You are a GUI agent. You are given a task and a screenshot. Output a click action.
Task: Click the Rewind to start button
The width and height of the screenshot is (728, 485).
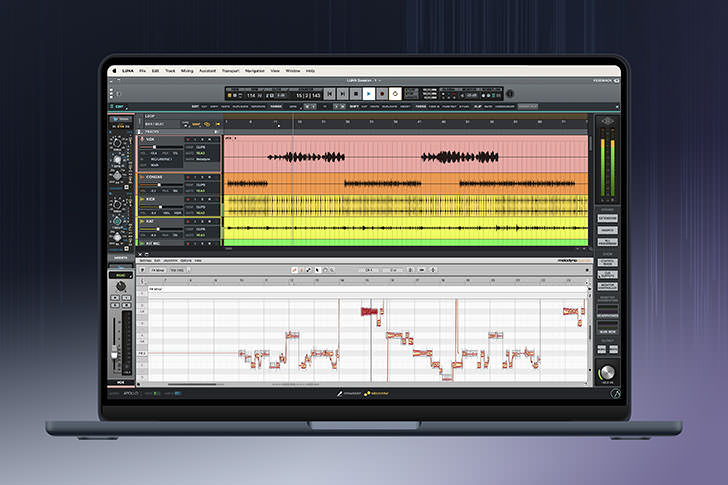coord(330,94)
